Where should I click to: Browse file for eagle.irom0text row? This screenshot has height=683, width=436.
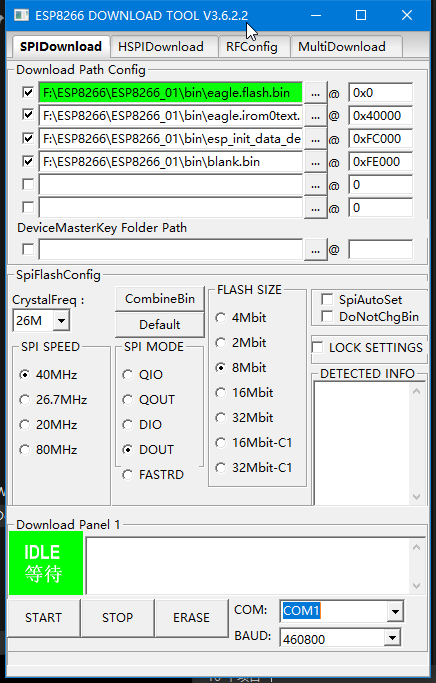316,116
